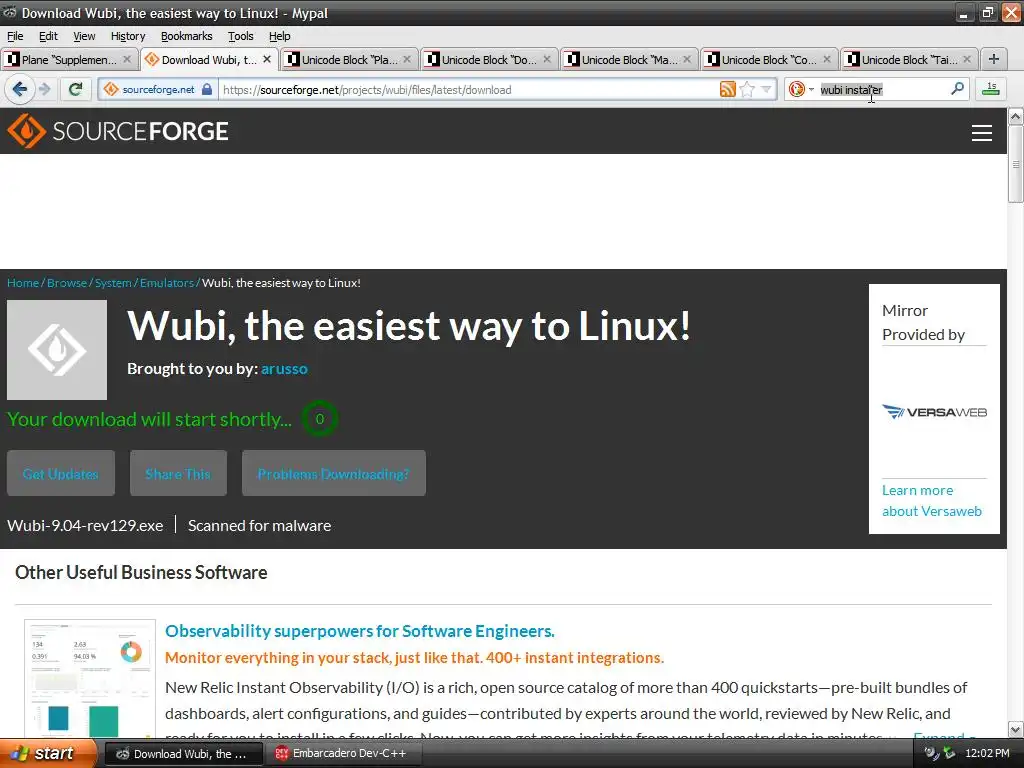Follow the Emulators breadcrumb link
1024x768 pixels.
(x=167, y=283)
